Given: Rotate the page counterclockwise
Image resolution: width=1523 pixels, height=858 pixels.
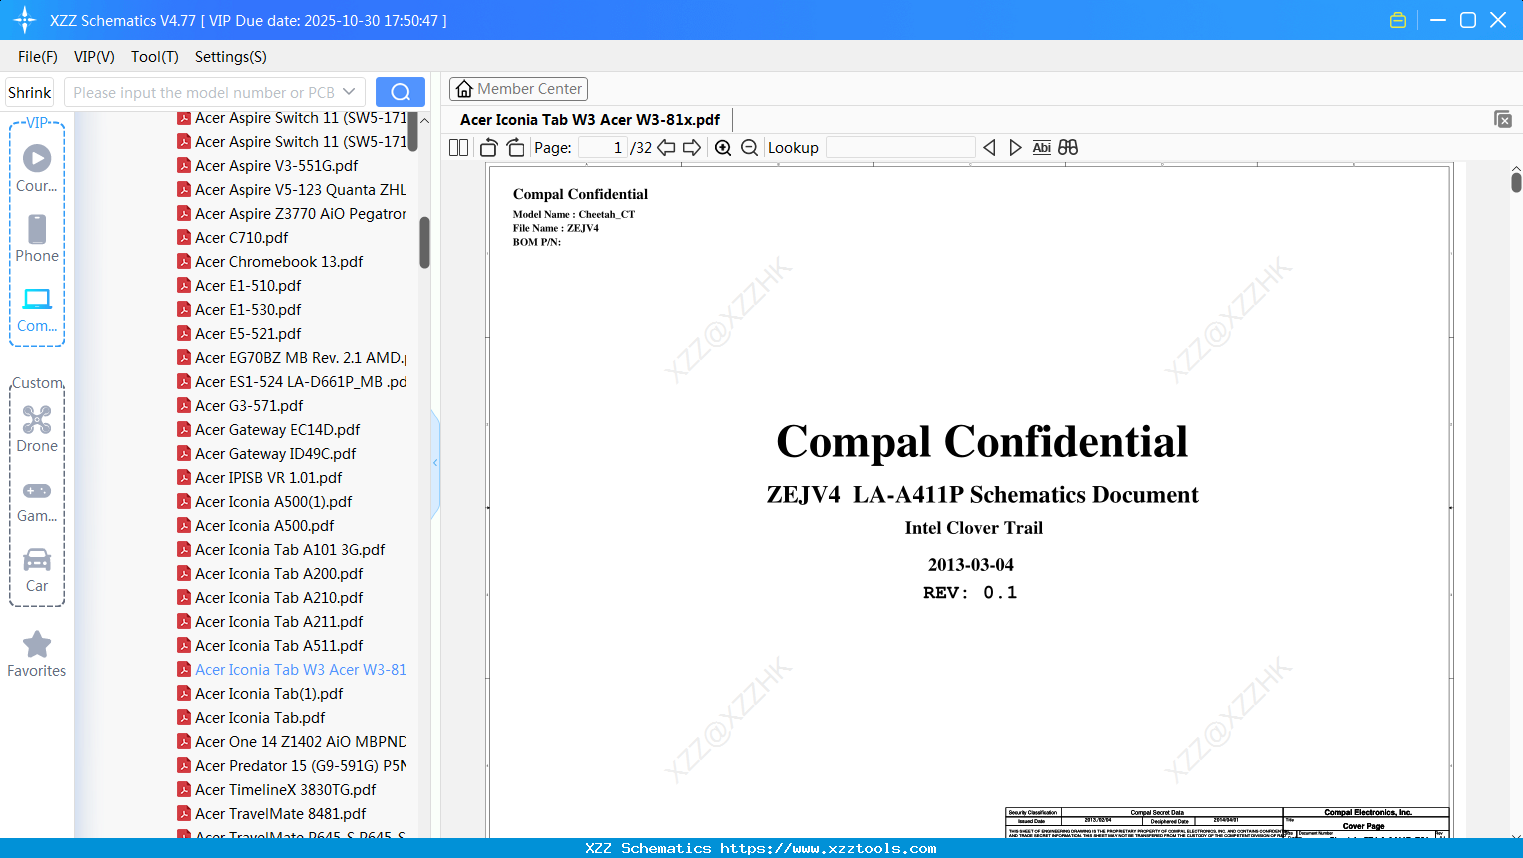Looking at the screenshot, I should (489, 148).
